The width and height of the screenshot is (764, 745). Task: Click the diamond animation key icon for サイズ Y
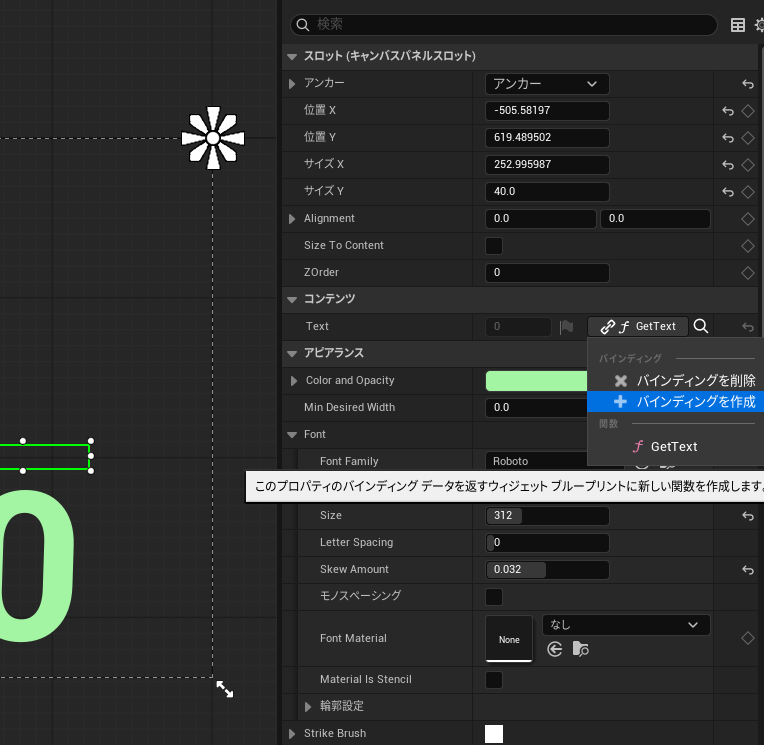(x=747, y=191)
